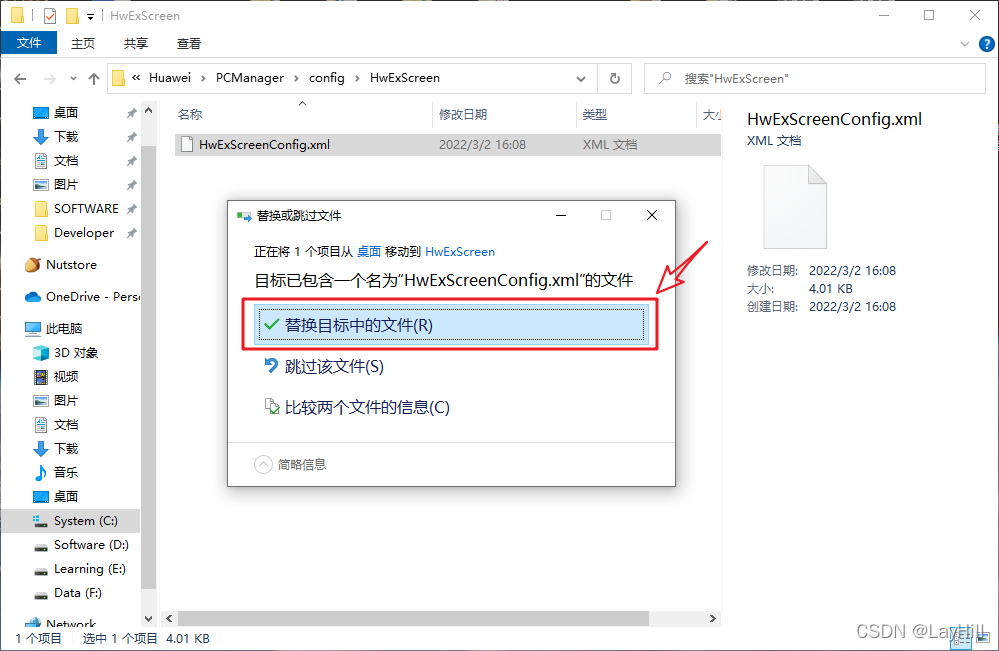Select Data (F:) drive
This screenshot has height=651, width=999.
point(77,593)
